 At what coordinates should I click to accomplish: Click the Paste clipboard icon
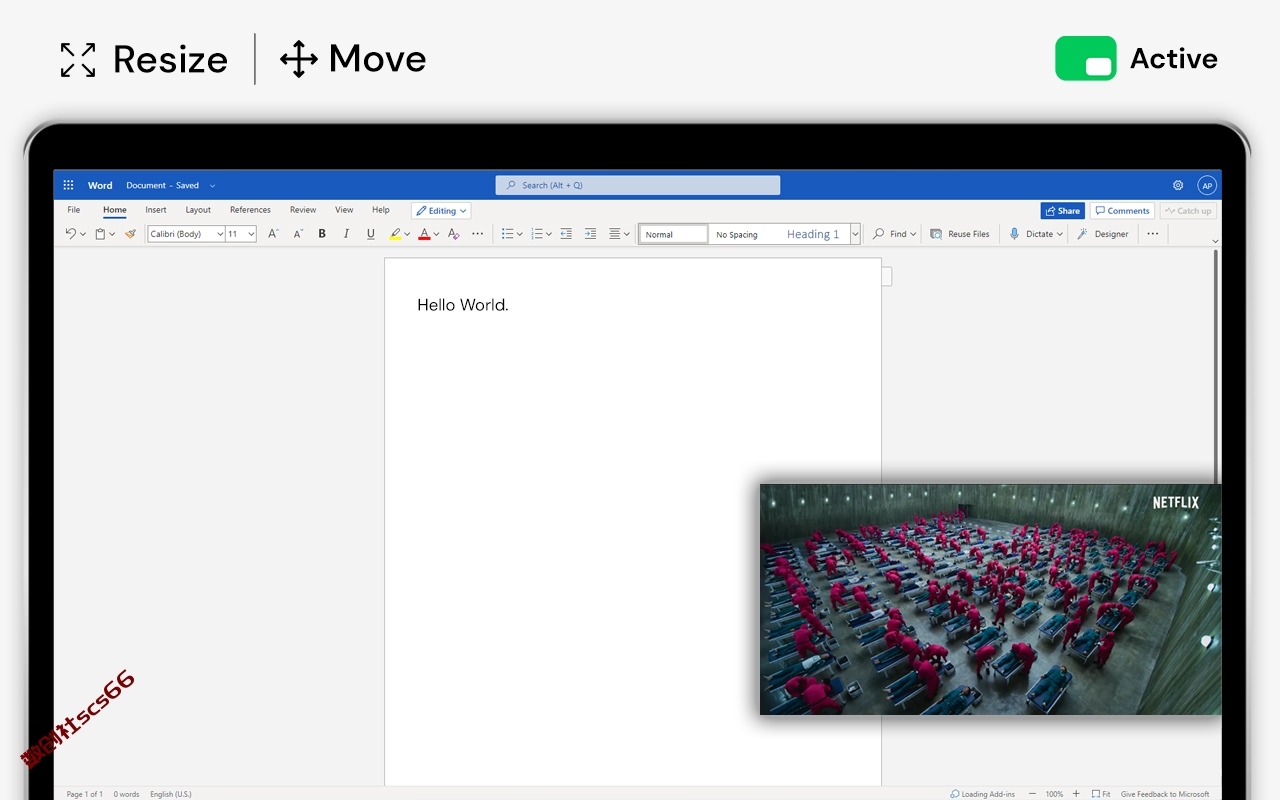click(x=100, y=234)
